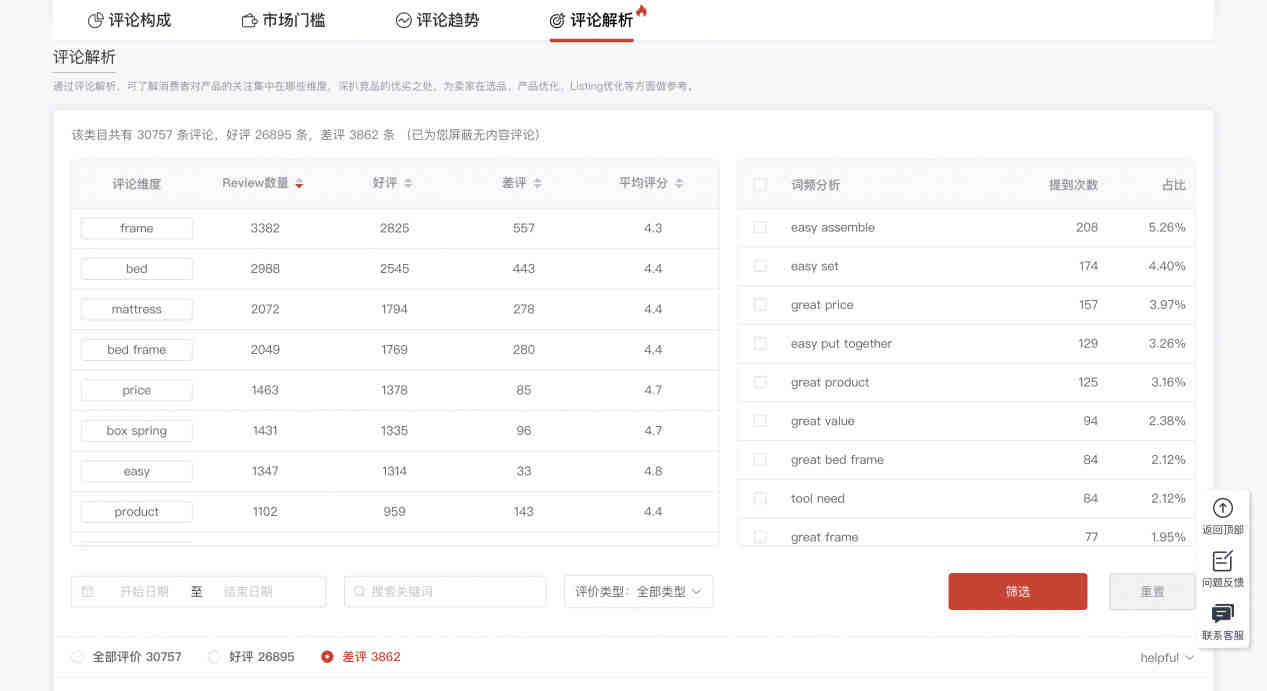The width and height of the screenshot is (1267, 691).
Task: Click calendar icon in date range field
Action: click(x=87, y=592)
